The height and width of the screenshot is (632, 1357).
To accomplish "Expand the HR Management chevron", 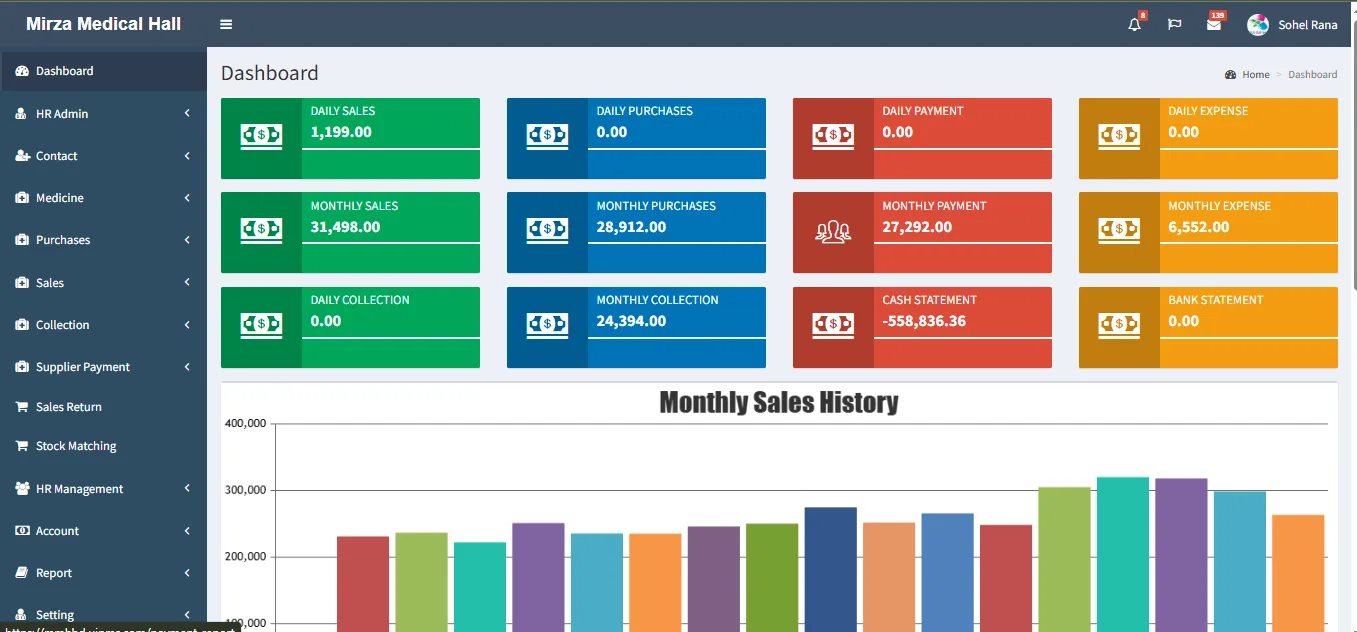I will tap(187, 489).
